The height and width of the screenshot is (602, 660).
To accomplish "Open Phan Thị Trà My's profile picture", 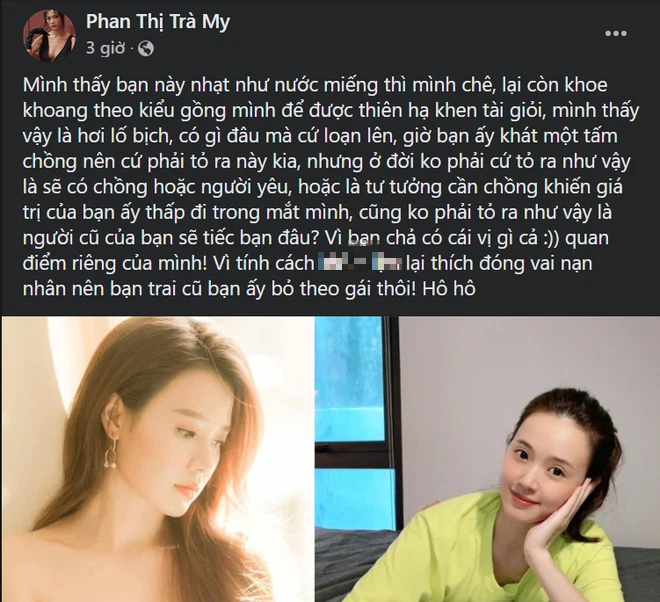I will point(49,36).
